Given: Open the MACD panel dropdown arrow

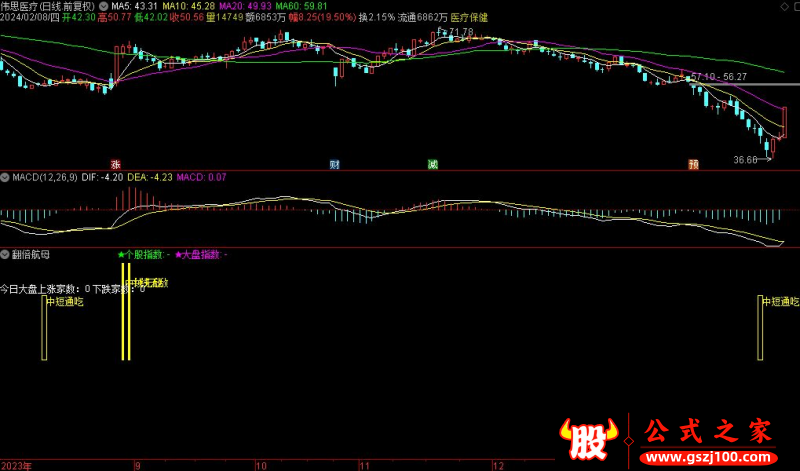Looking at the screenshot, I should pos(5,178).
